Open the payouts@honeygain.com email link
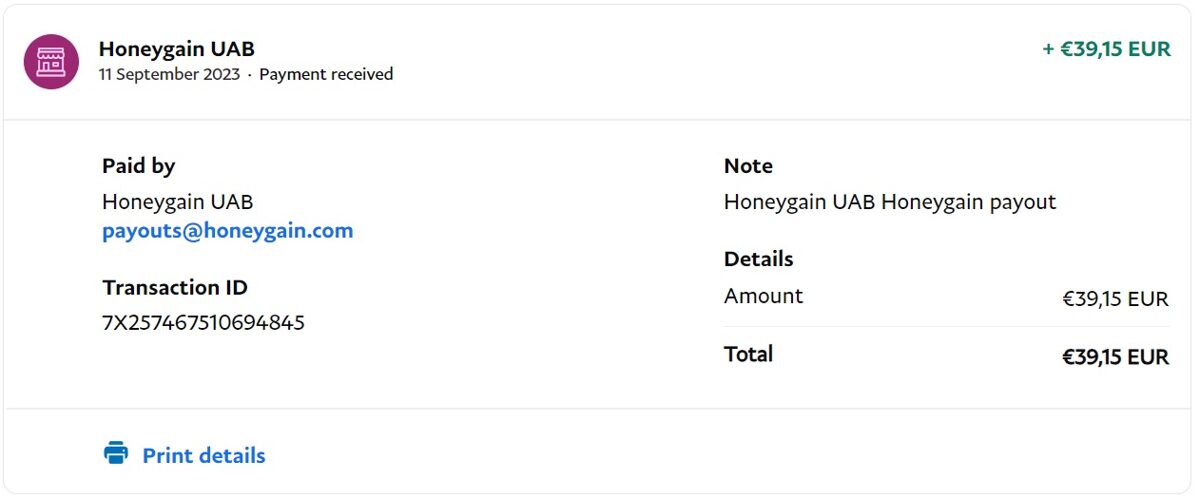 (x=227, y=231)
